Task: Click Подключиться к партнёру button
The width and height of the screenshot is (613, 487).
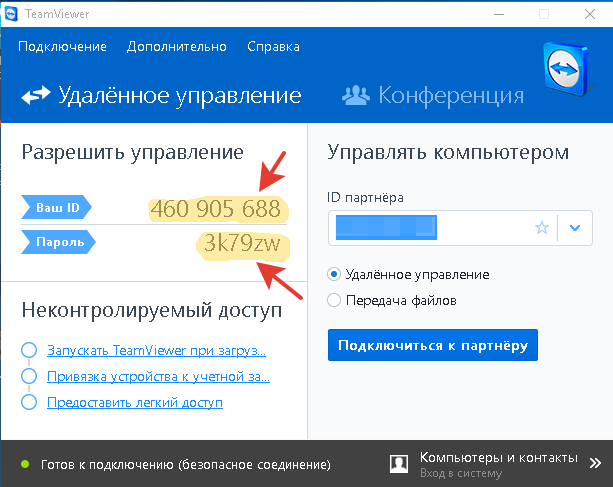Action: [433, 345]
